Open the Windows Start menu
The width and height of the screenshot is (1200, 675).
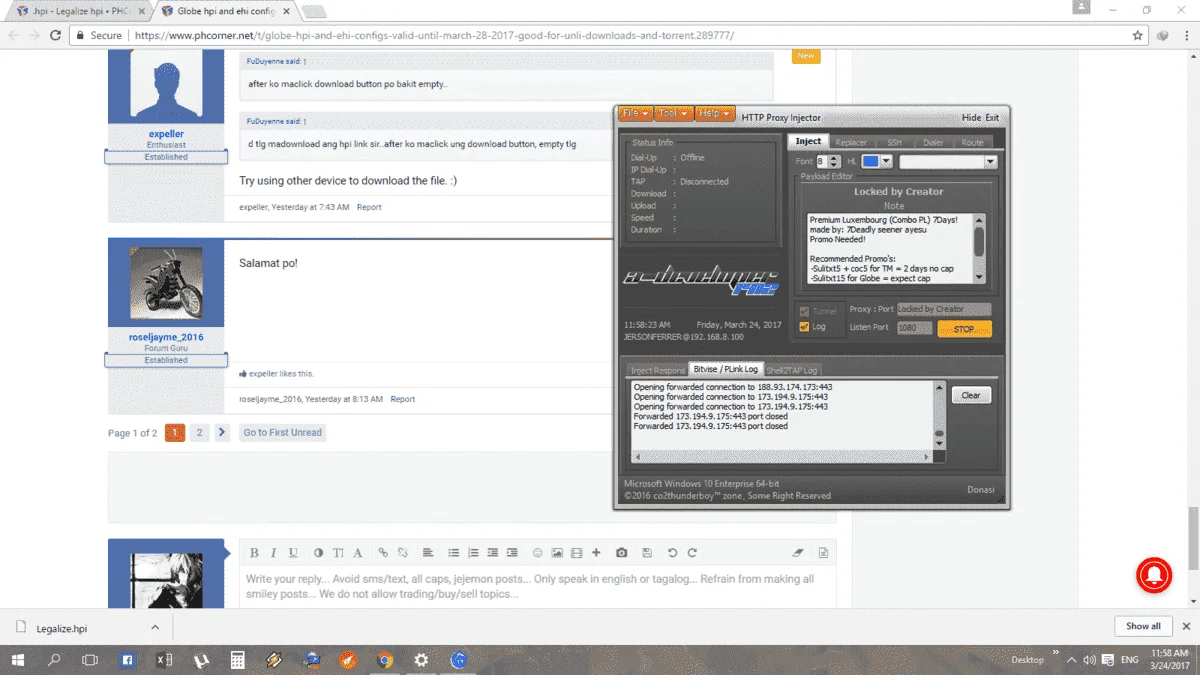click(x=18, y=660)
